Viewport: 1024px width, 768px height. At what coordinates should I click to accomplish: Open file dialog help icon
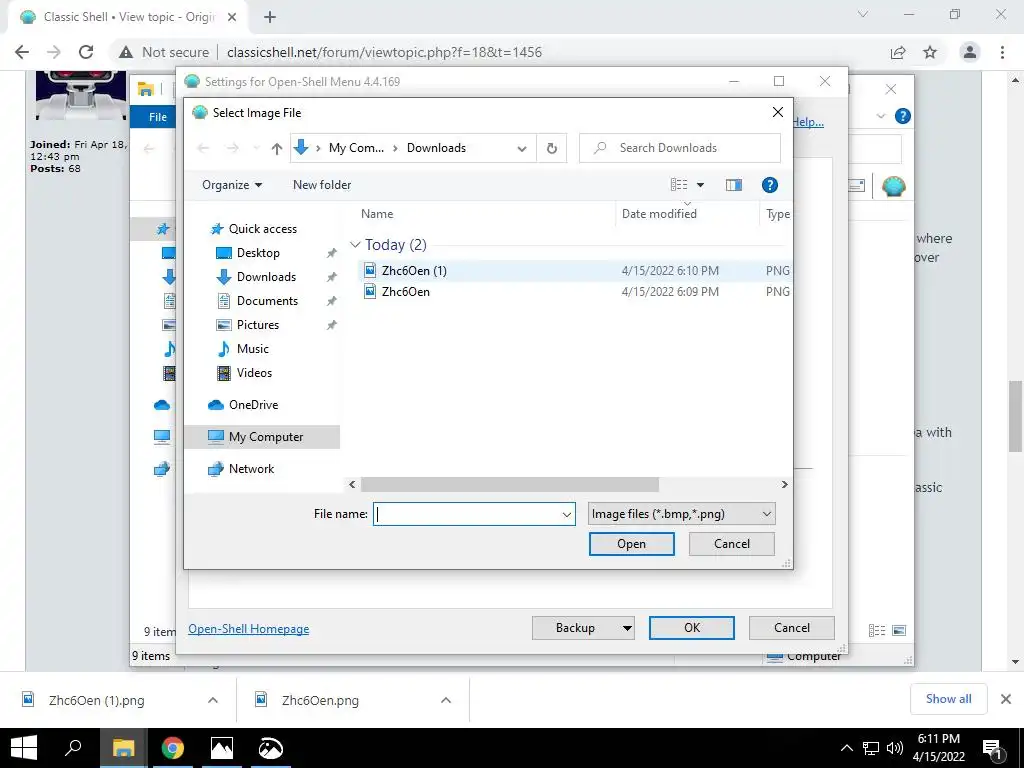tap(770, 185)
